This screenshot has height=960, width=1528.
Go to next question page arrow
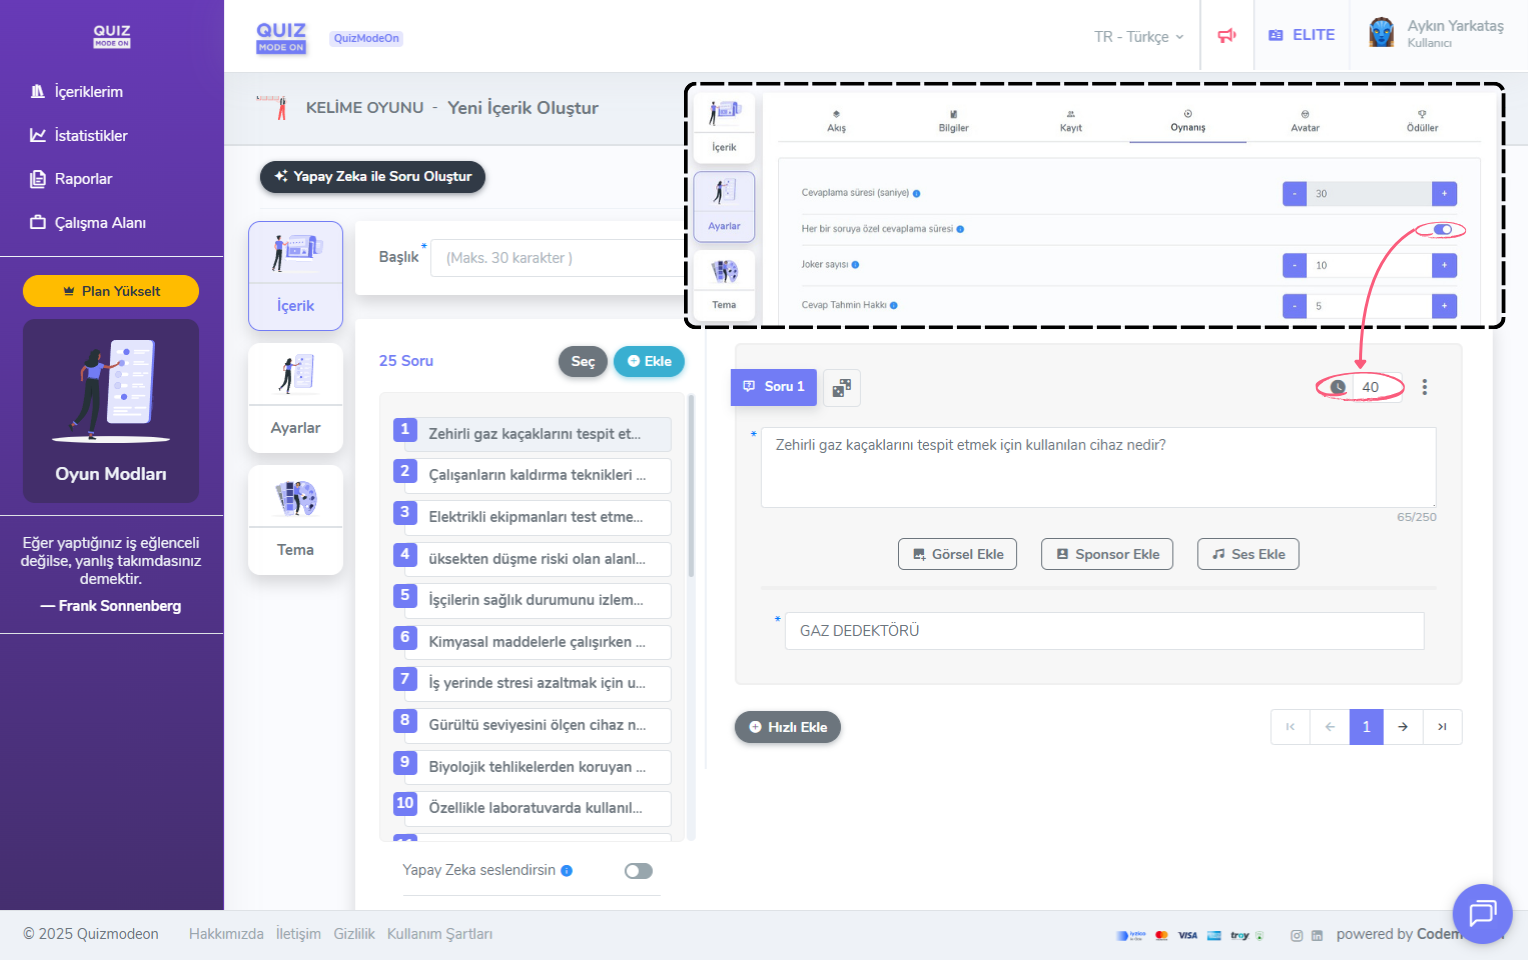point(1403,727)
